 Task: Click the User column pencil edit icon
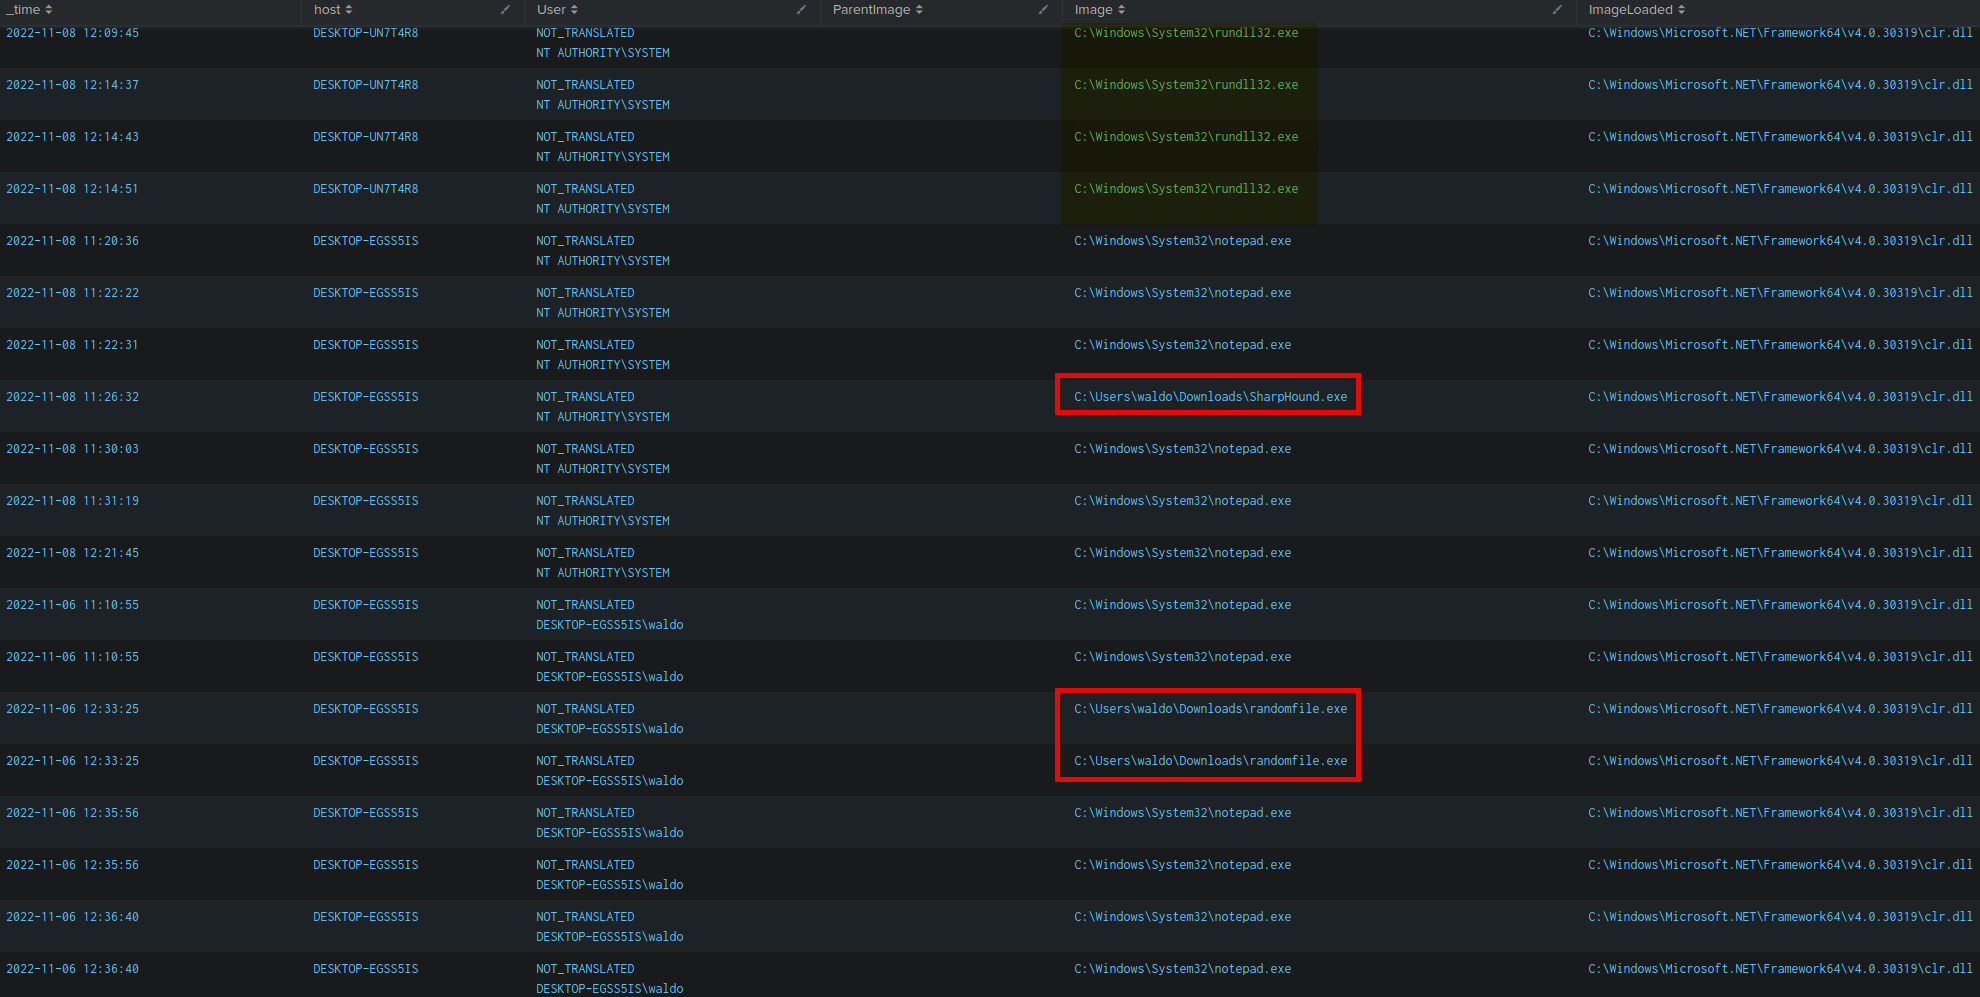click(801, 10)
